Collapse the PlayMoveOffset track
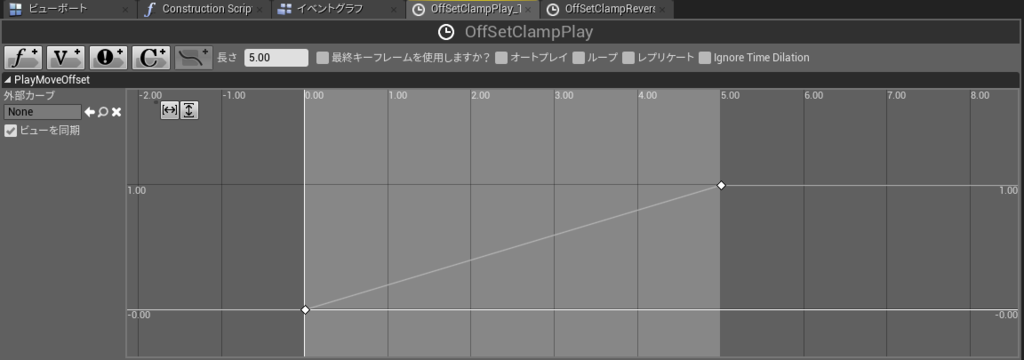Viewport: 1024px width, 360px height. point(8,80)
